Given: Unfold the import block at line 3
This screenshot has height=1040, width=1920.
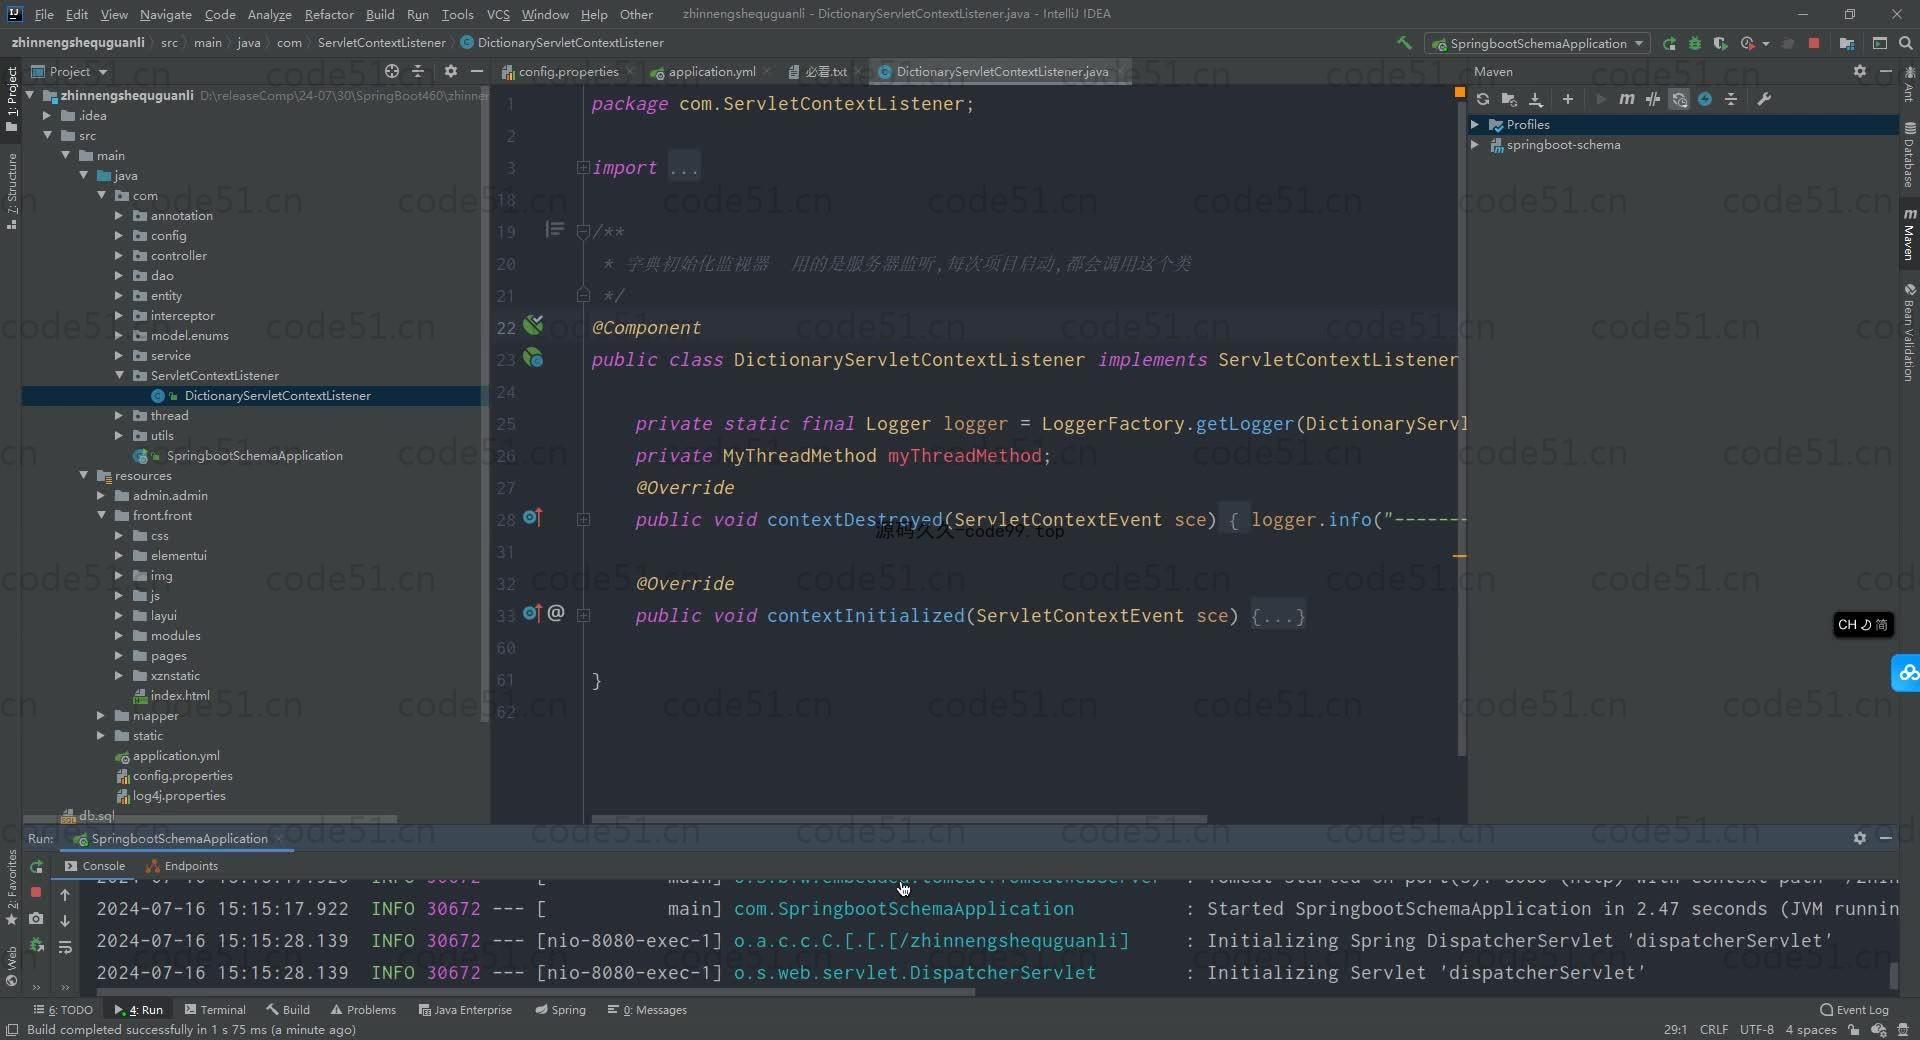Looking at the screenshot, I should (583, 167).
